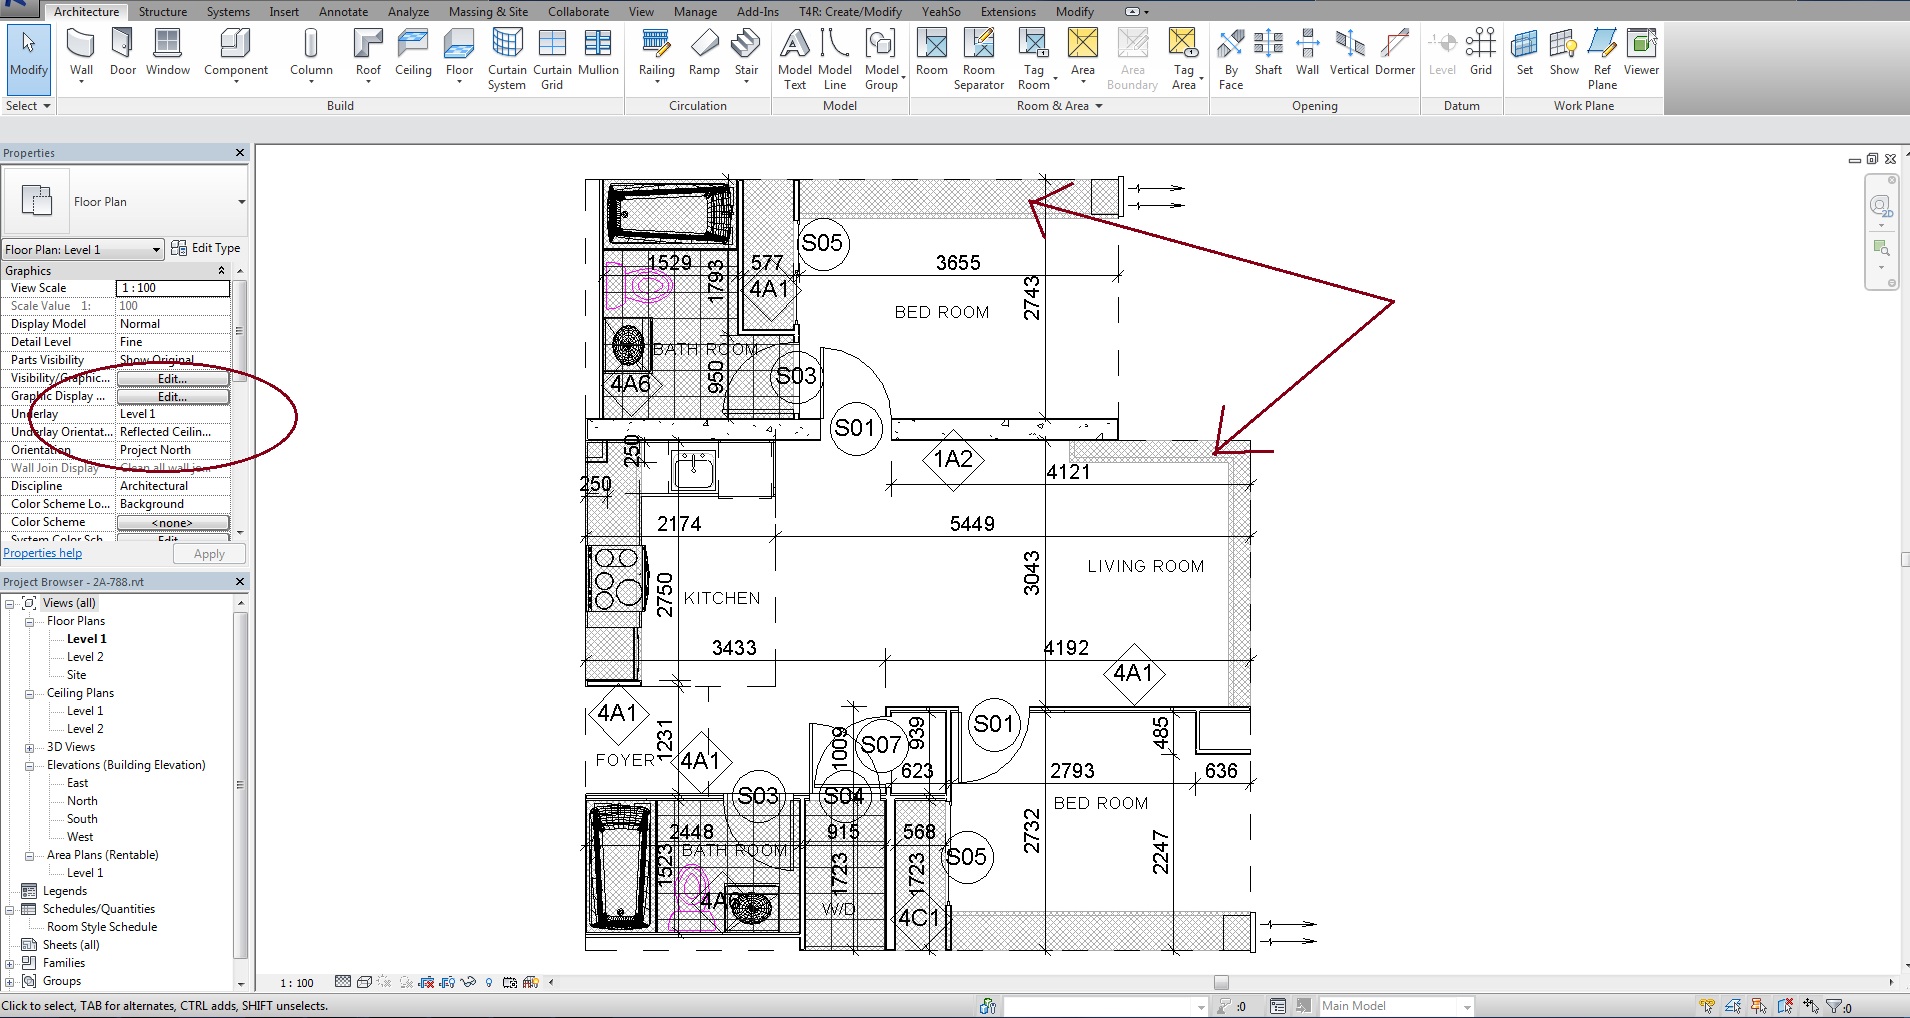1910x1018 pixels.
Task: Click Edit for Graphic Display options
Action: pos(173,397)
